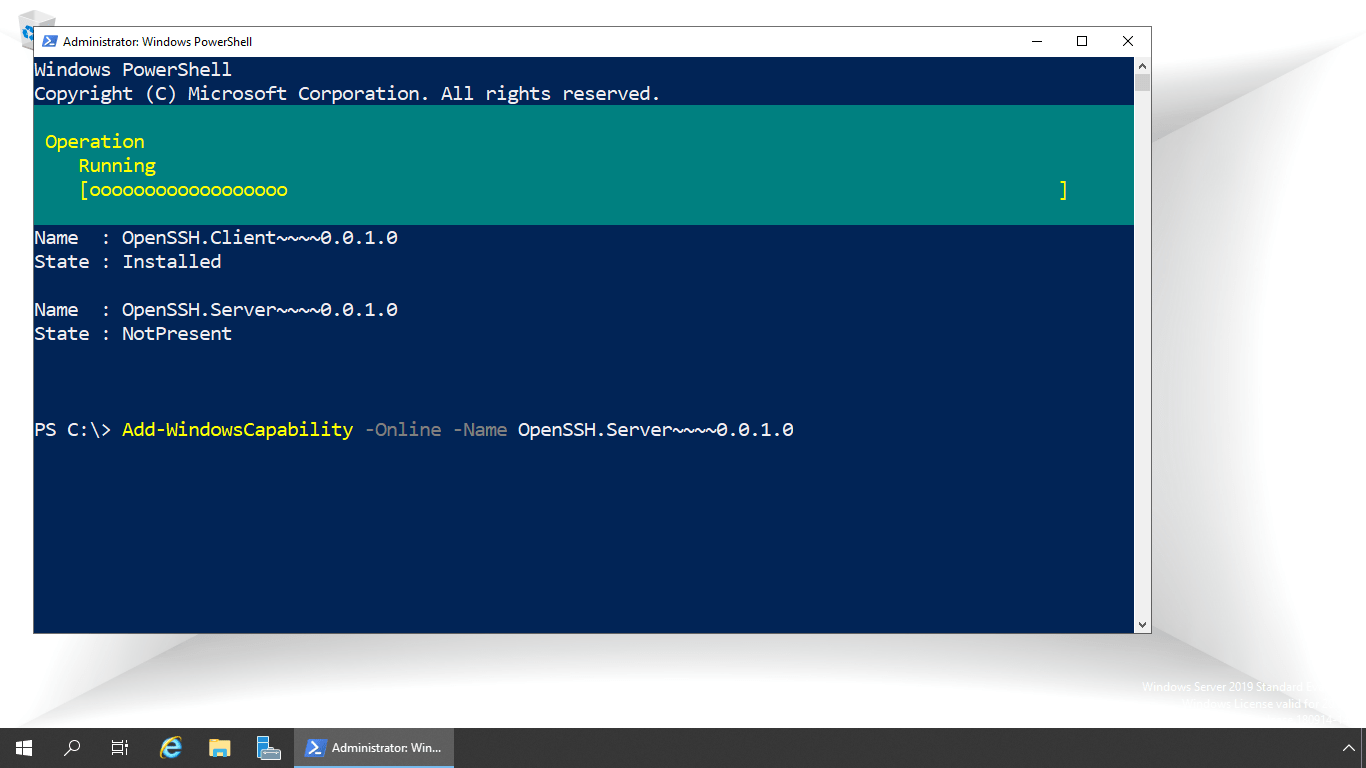Click the vertical scrollbar thumb
Image resolution: width=1366 pixels, height=768 pixels.
[x=1142, y=83]
